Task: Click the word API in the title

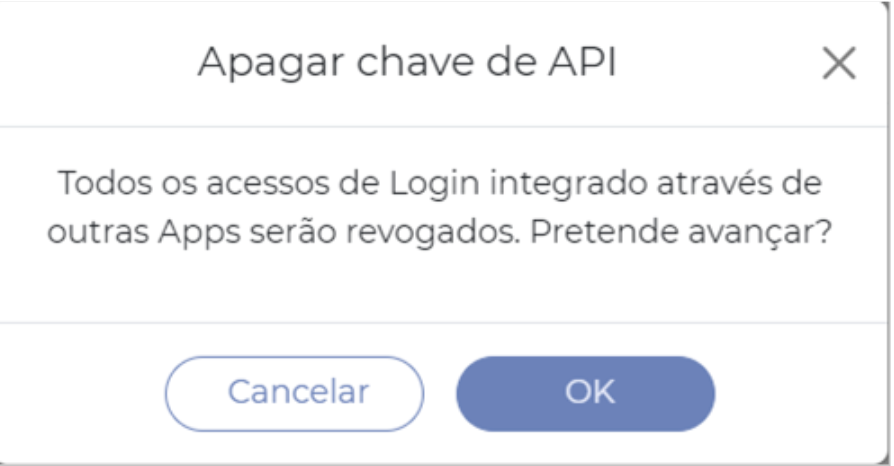Action: [x=582, y=62]
